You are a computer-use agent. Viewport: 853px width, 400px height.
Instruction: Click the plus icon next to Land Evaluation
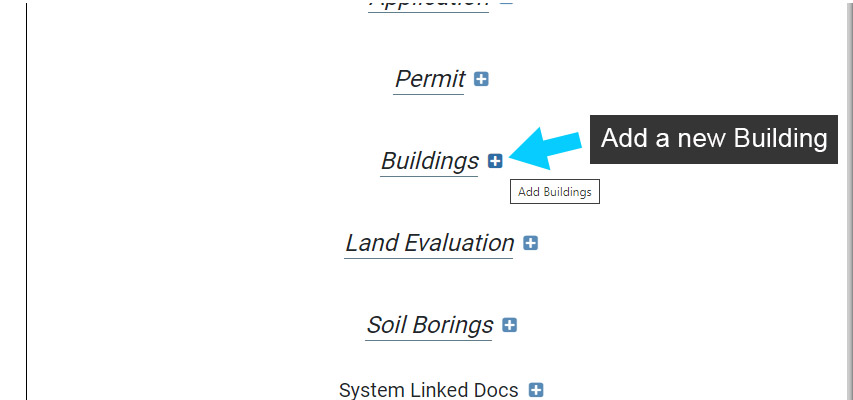click(530, 243)
